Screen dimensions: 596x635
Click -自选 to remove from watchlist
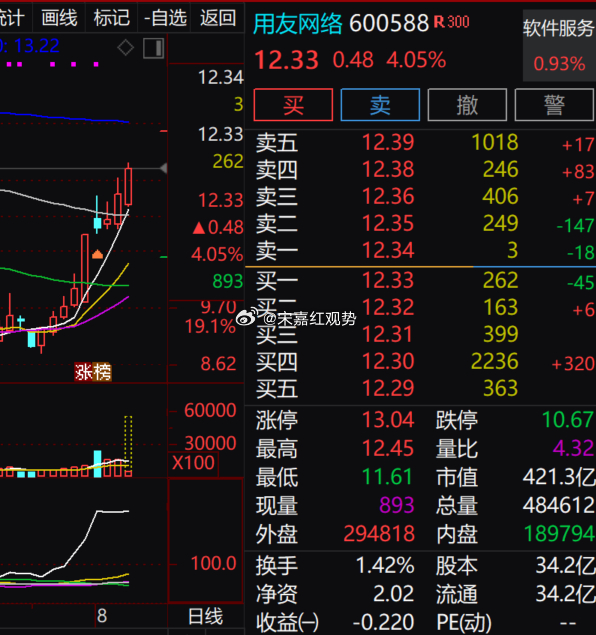click(165, 18)
